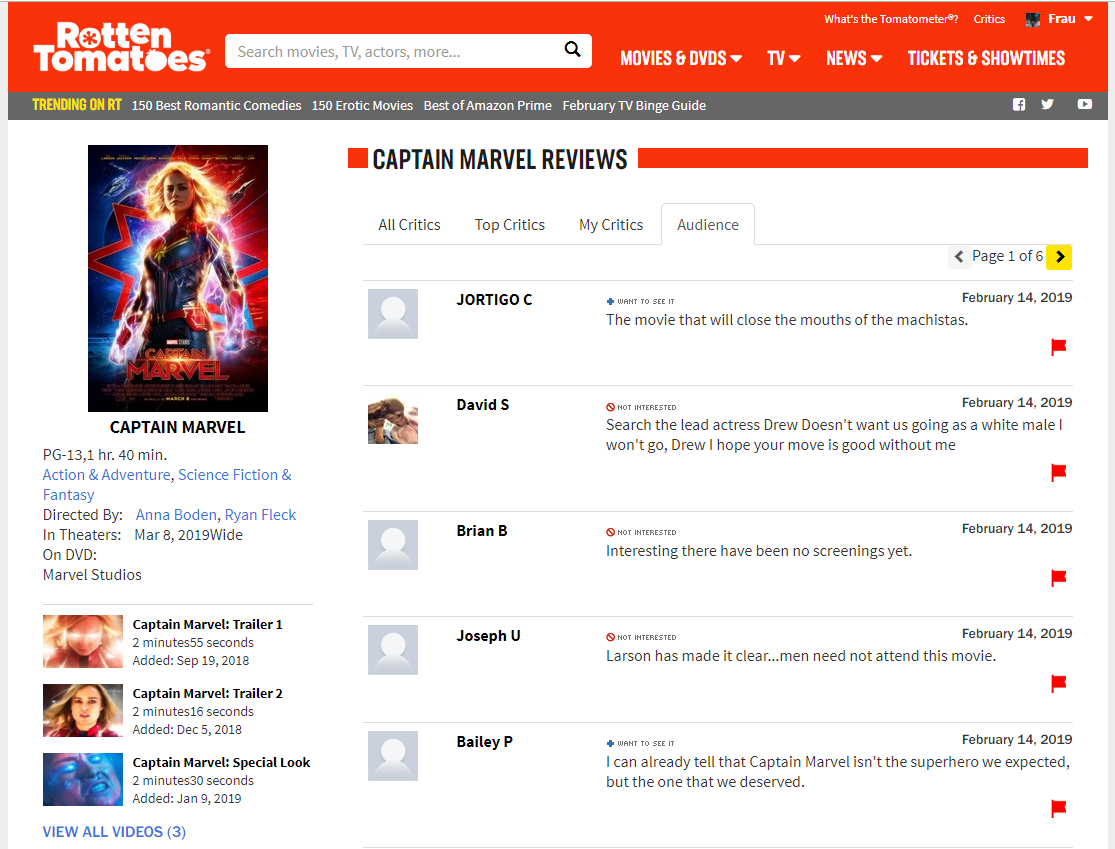Open the TV dropdown menu
Viewport: 1115px width, 849px height.
tap(784, 58)
